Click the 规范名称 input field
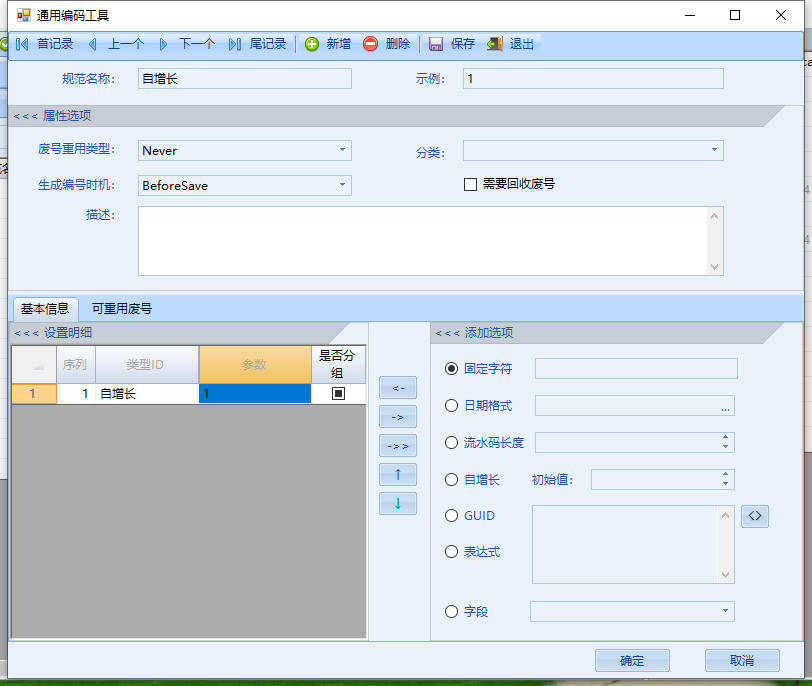 [244, 79]
